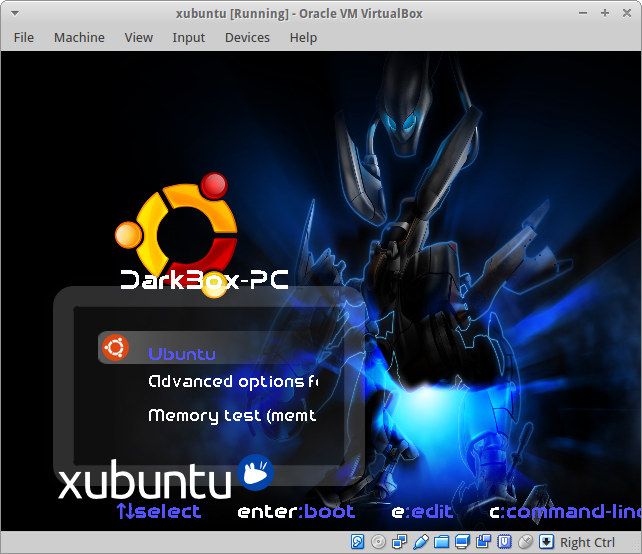
Task: Open the Devices menu
Action: click(247, 38)
